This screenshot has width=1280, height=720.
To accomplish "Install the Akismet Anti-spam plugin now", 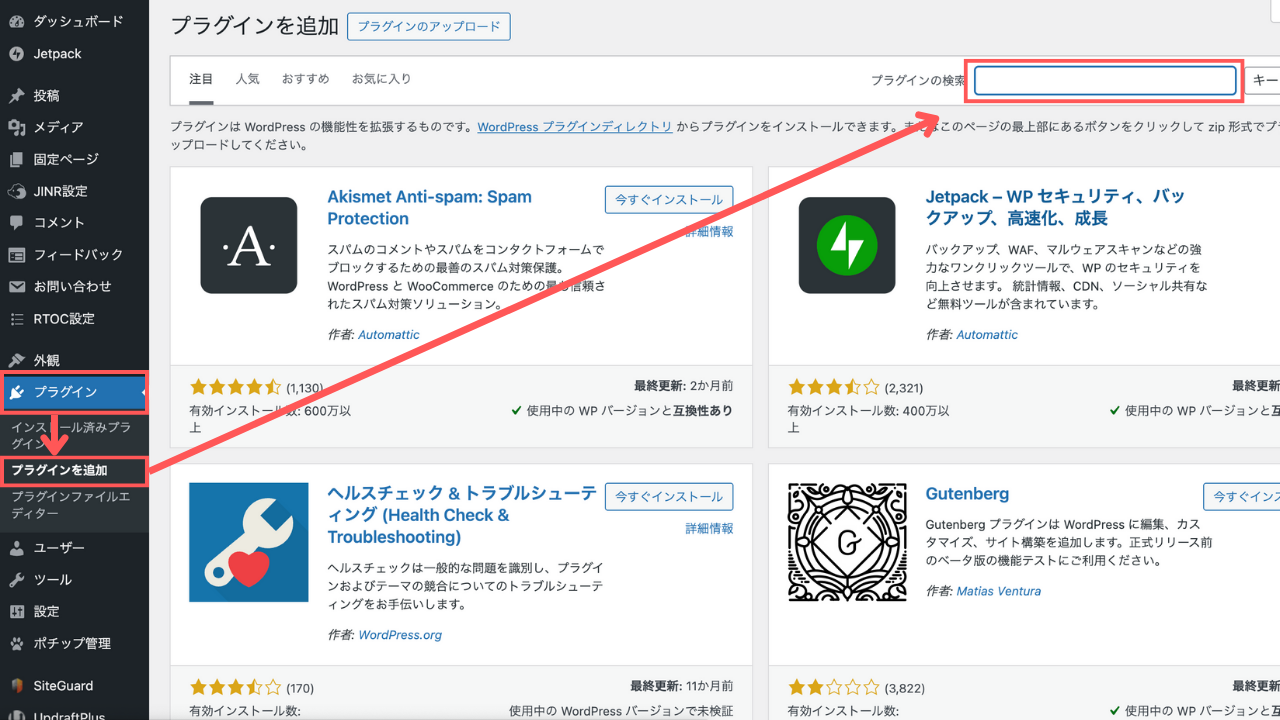I will point(669,200).
